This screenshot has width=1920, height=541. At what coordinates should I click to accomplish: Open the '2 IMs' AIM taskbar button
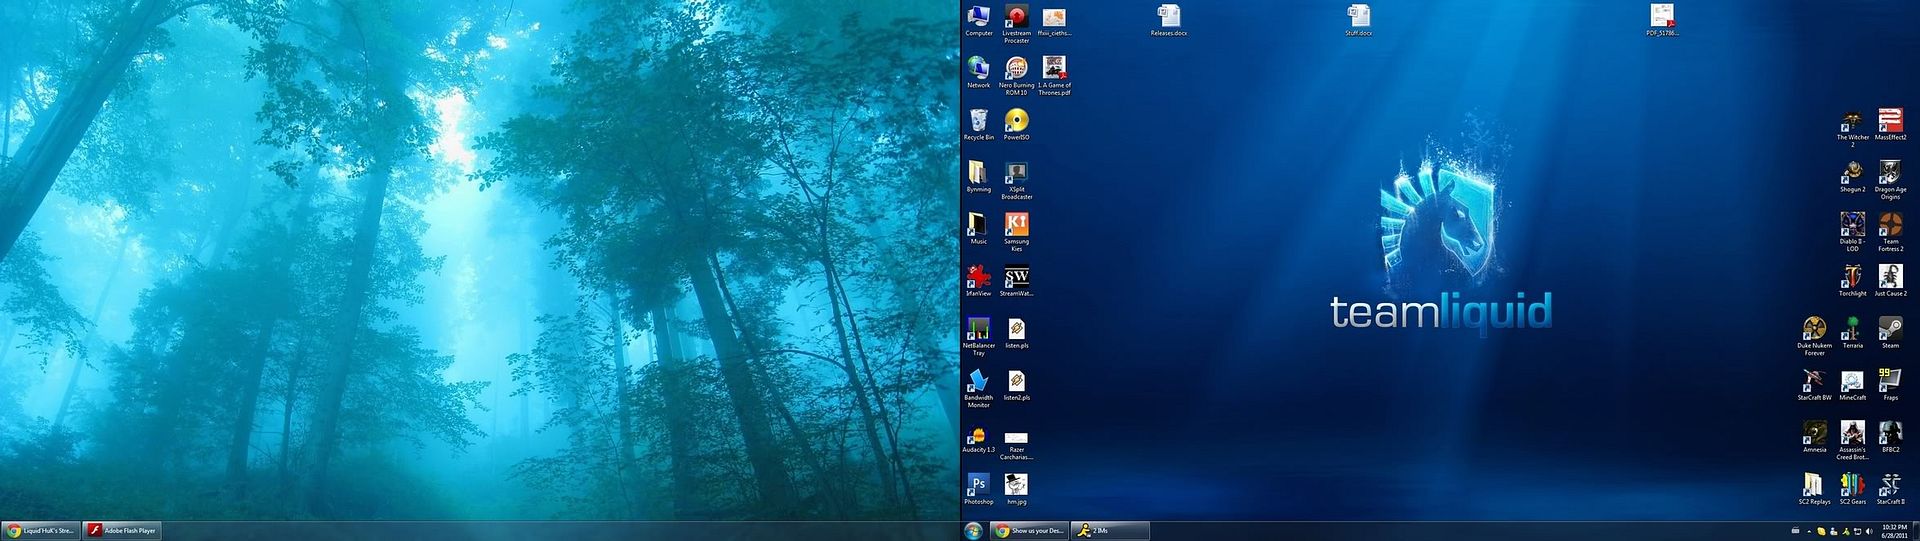point(1110,531)
